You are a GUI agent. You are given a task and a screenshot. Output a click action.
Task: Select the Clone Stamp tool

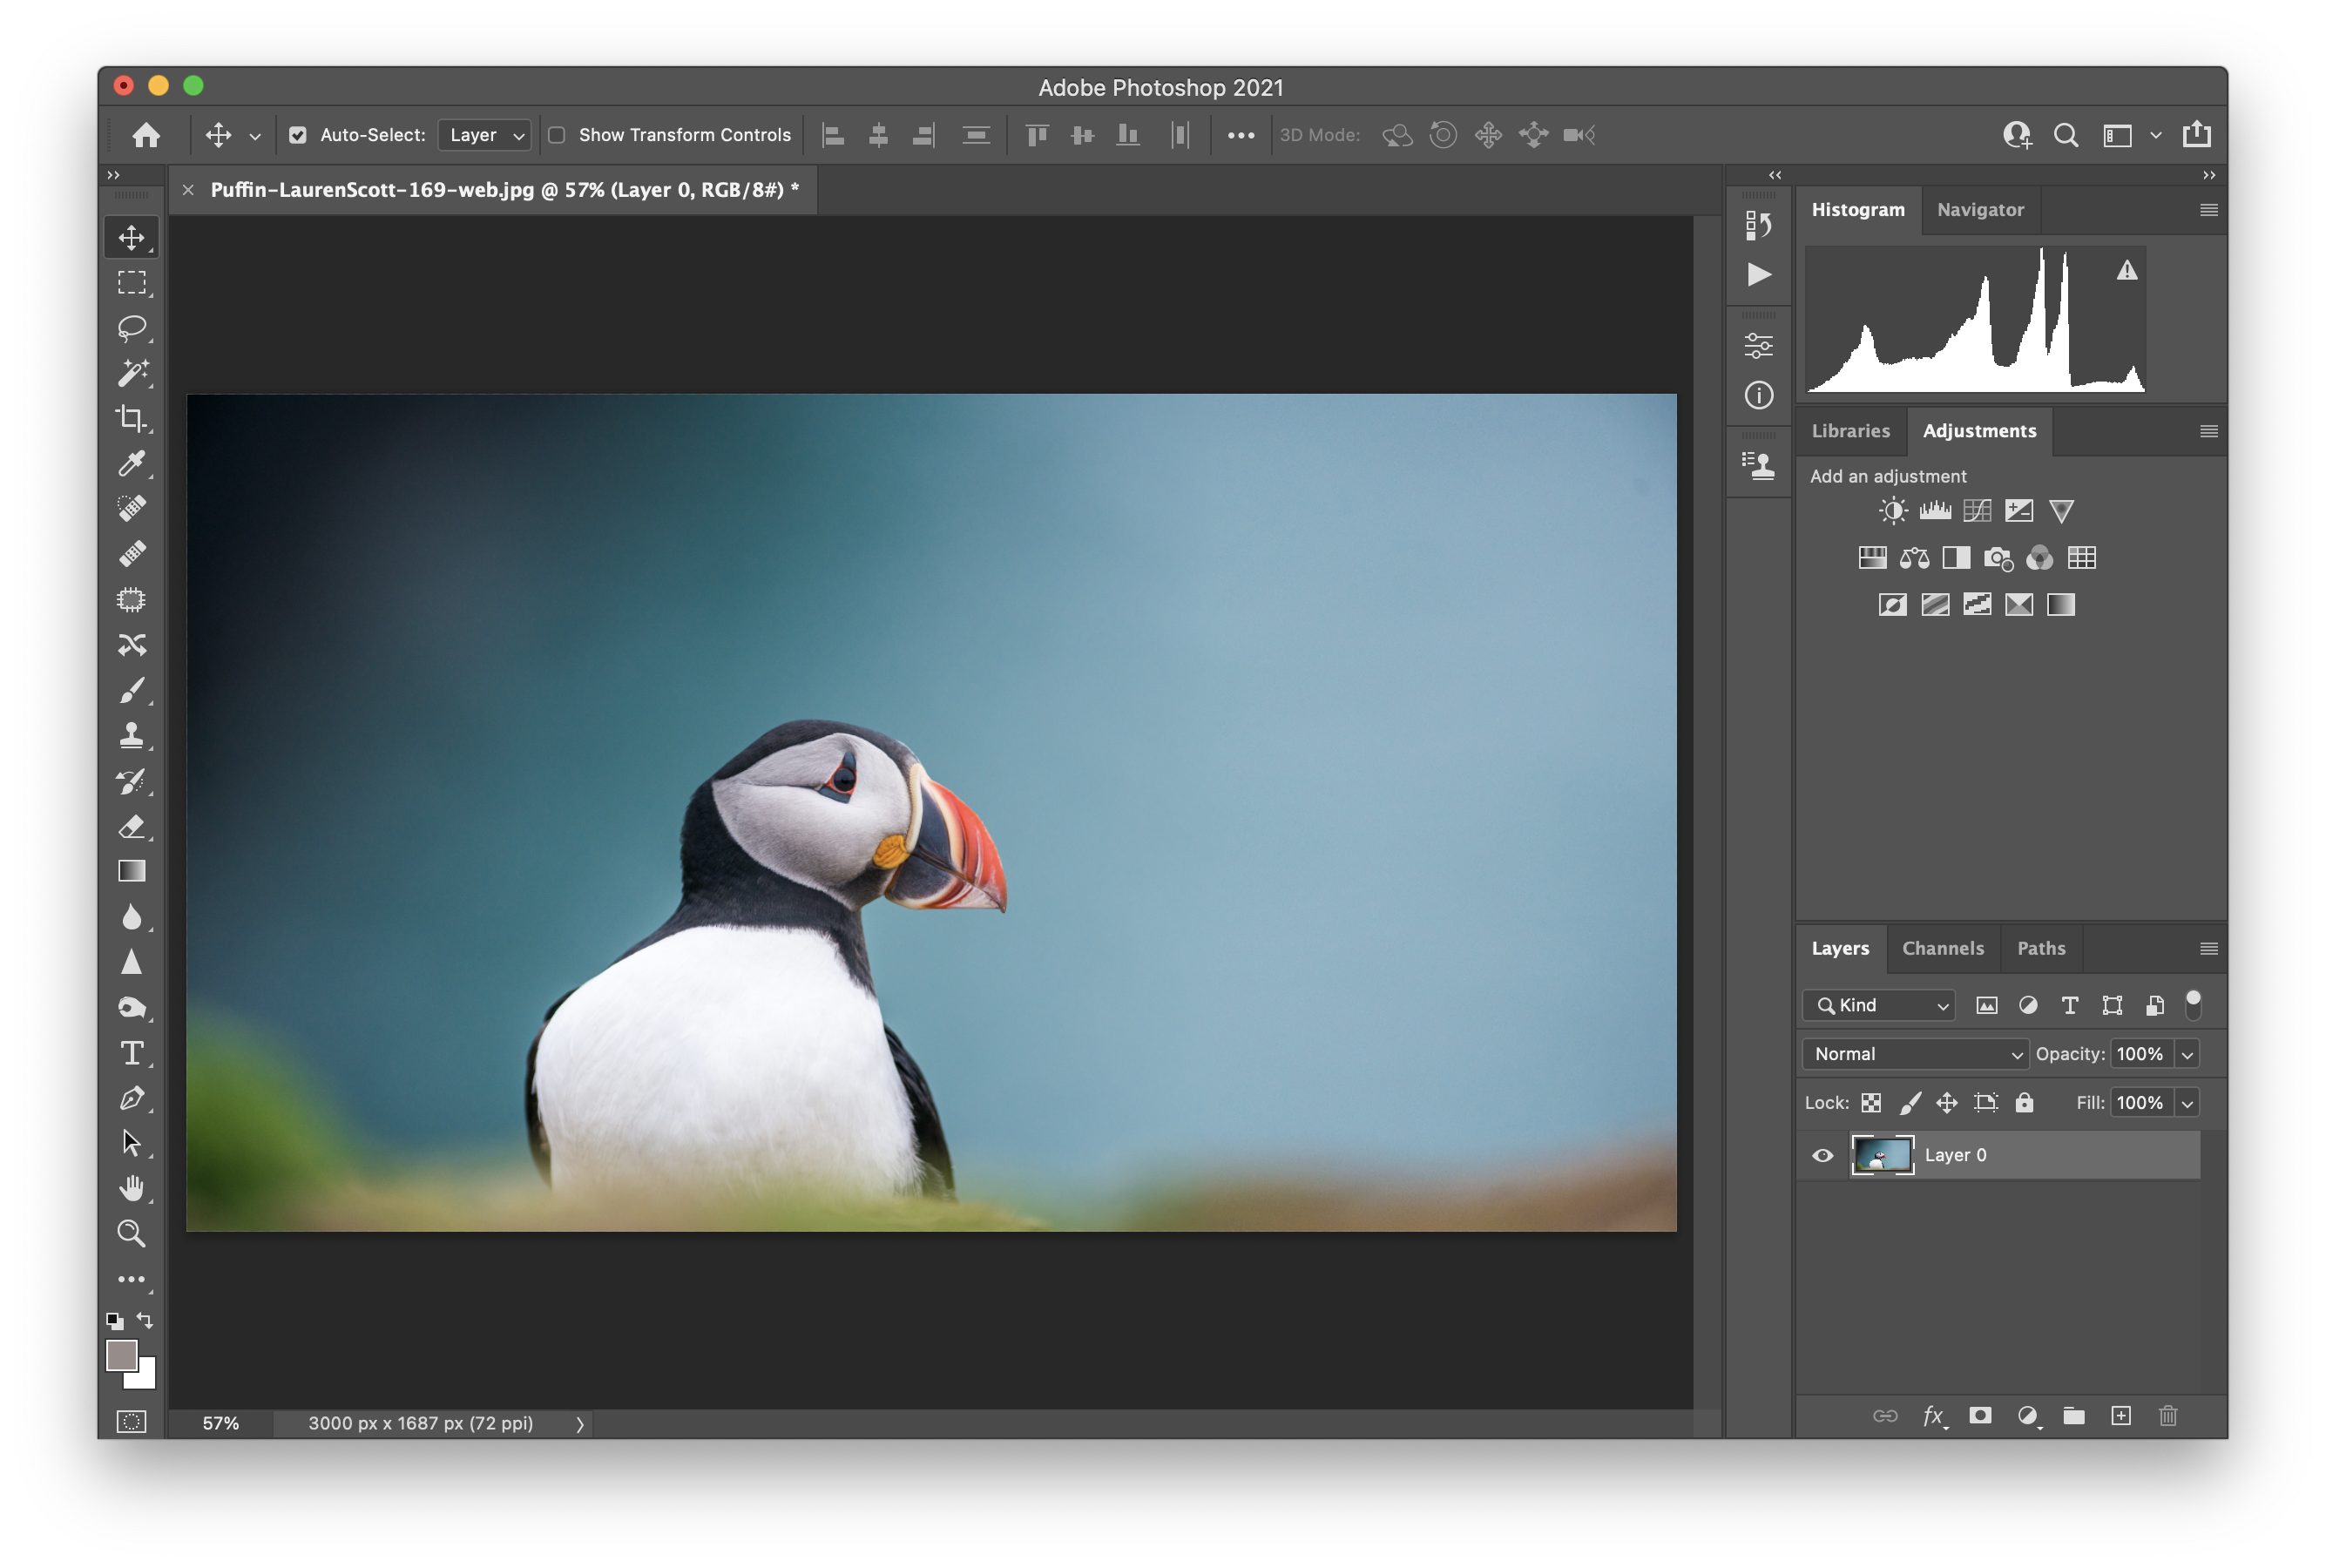click(x=131, y=736)
